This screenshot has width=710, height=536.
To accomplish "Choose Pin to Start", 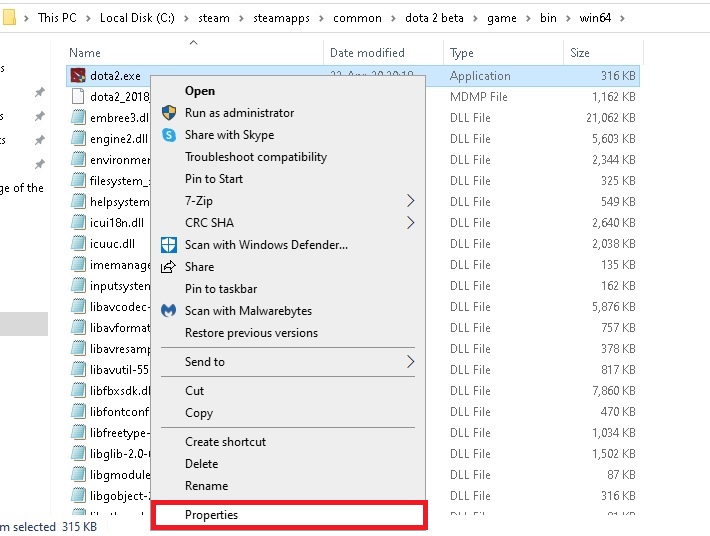I will pyautogui.click(x=288, y=179).
